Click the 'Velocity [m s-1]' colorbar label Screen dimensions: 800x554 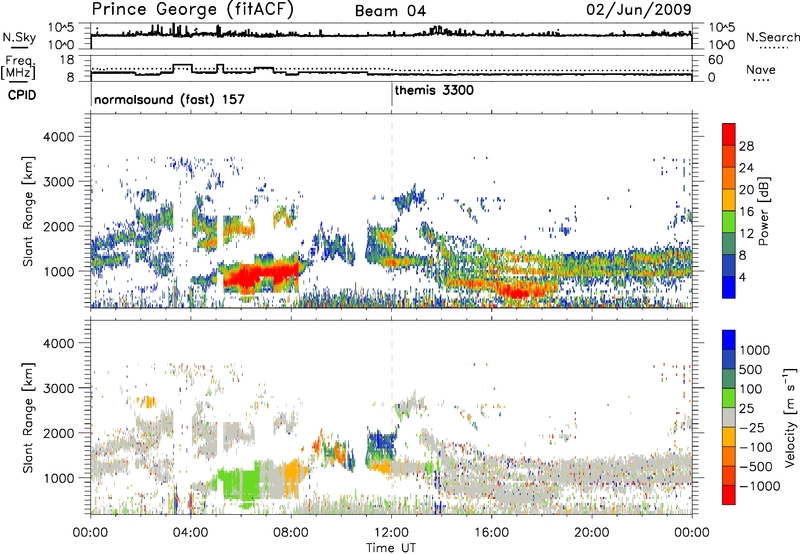point(791,417)
